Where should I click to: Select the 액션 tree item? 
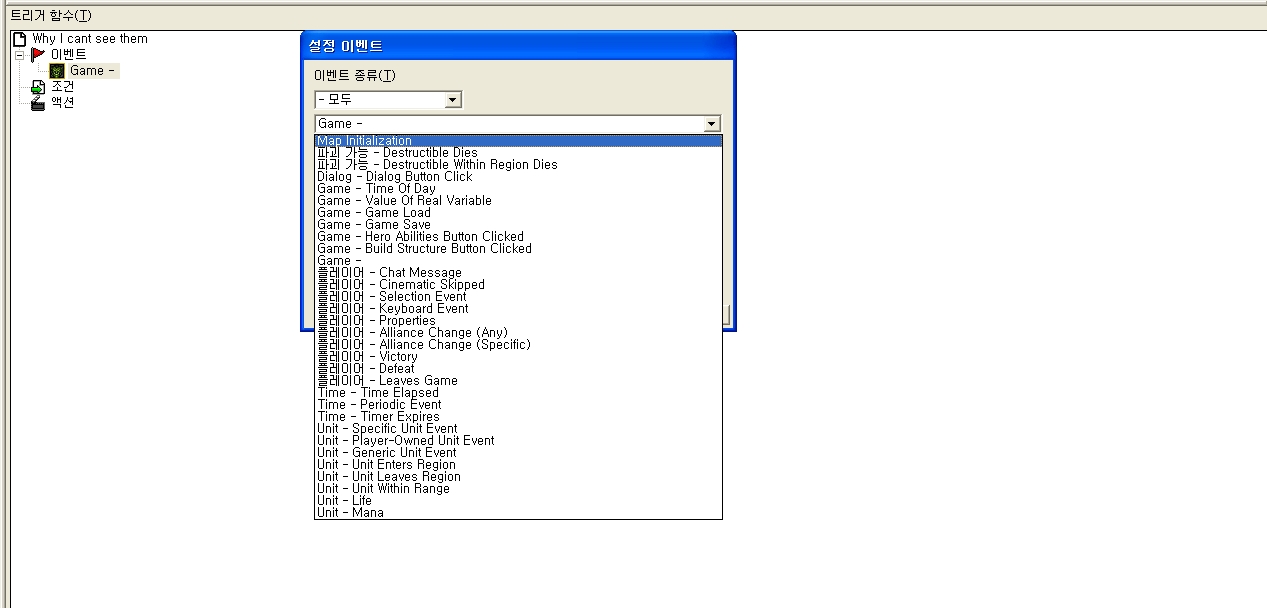[x=62, y=102]
